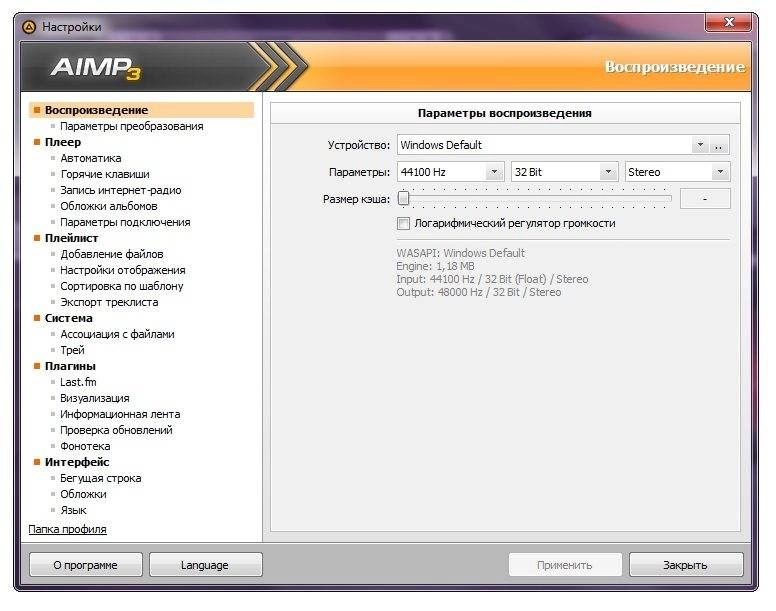The width and height of the screenshot is (776, 611).
Task: Click the Применить button
Action: point(565,564)
